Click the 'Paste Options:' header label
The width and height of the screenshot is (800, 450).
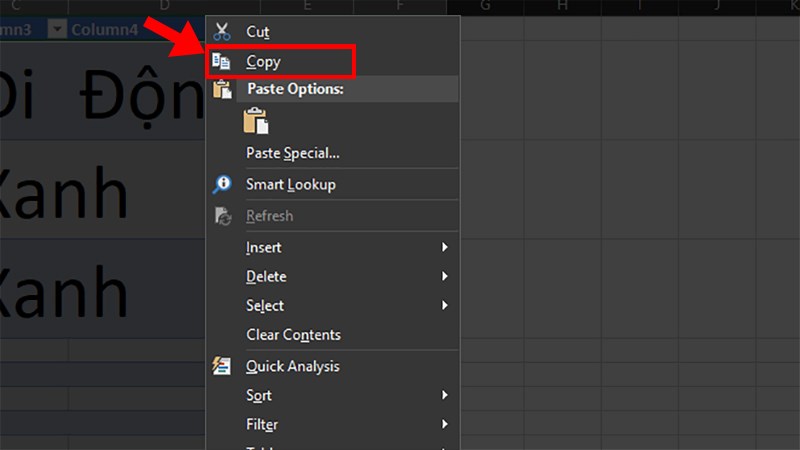tap(295, 89)
